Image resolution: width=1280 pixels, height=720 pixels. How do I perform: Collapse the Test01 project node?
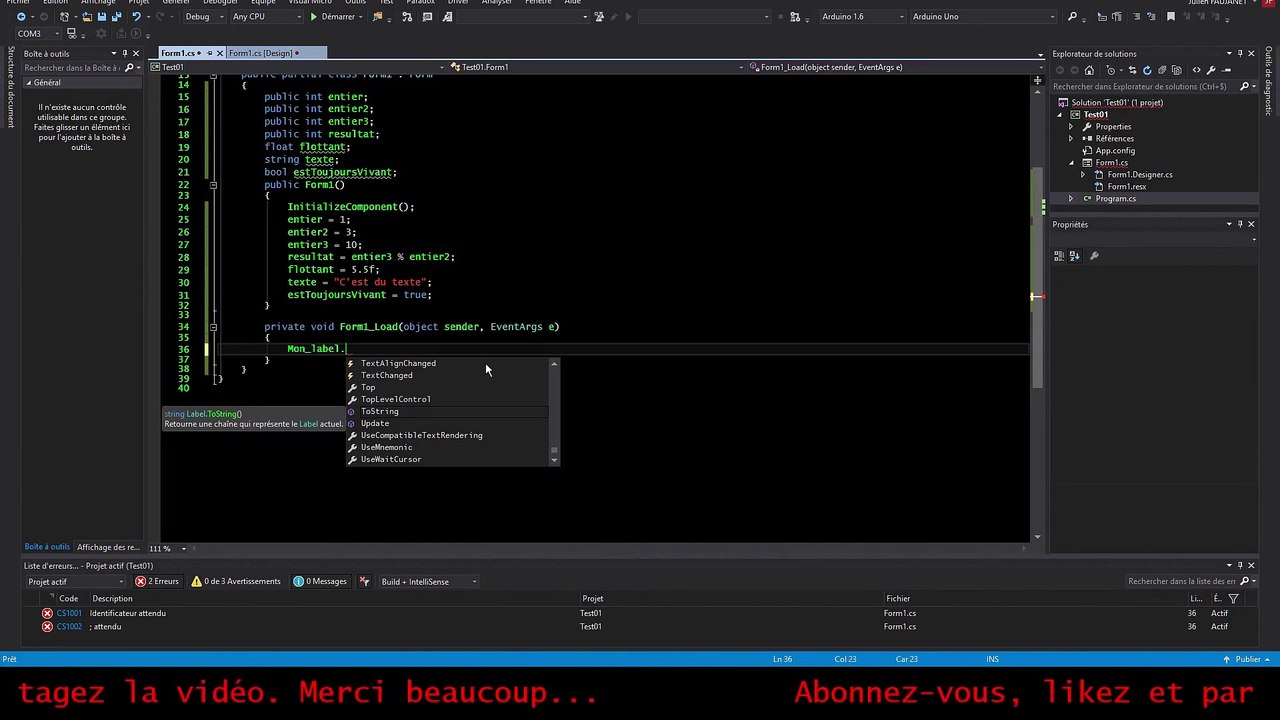(x=1060, y=115)
